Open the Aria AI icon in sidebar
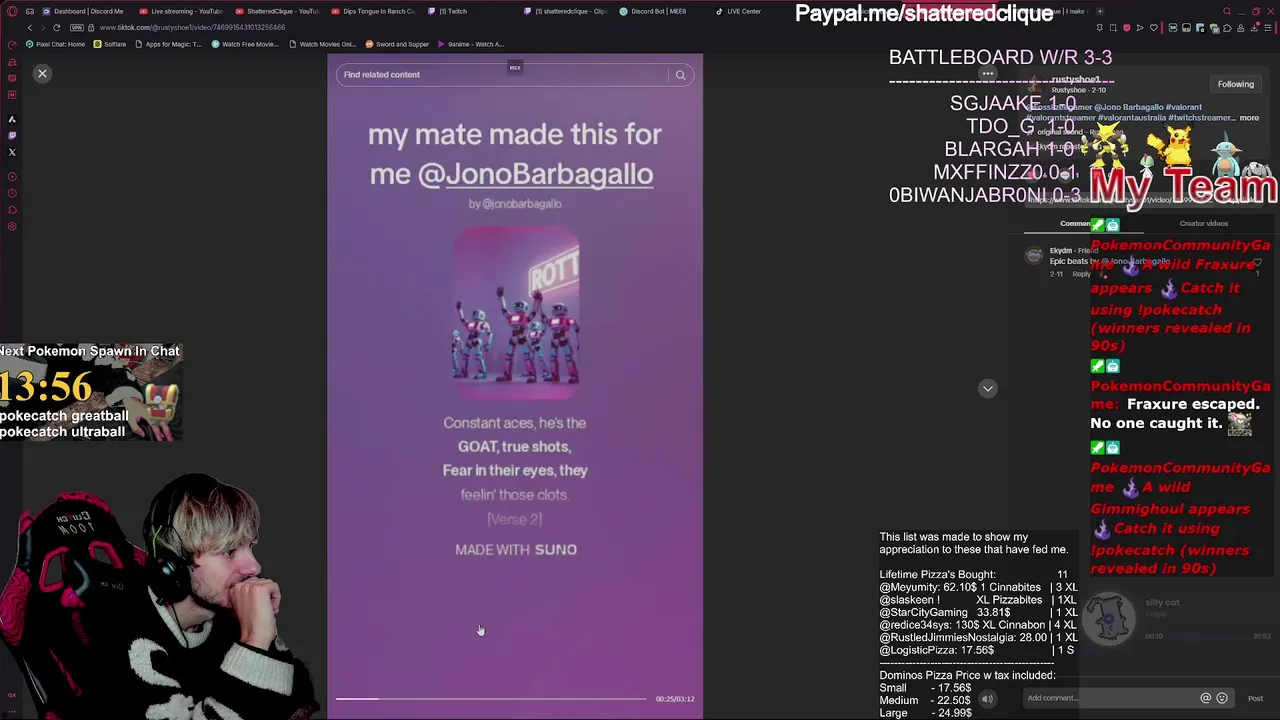The height and width of the screenshot is (720, 1280). (12, 119)
